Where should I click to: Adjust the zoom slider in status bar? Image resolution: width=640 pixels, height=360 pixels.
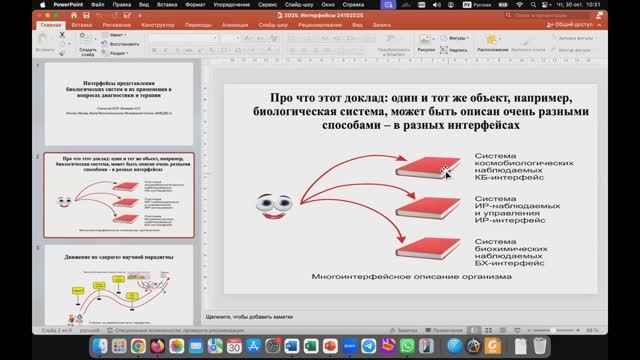[553, 330]
